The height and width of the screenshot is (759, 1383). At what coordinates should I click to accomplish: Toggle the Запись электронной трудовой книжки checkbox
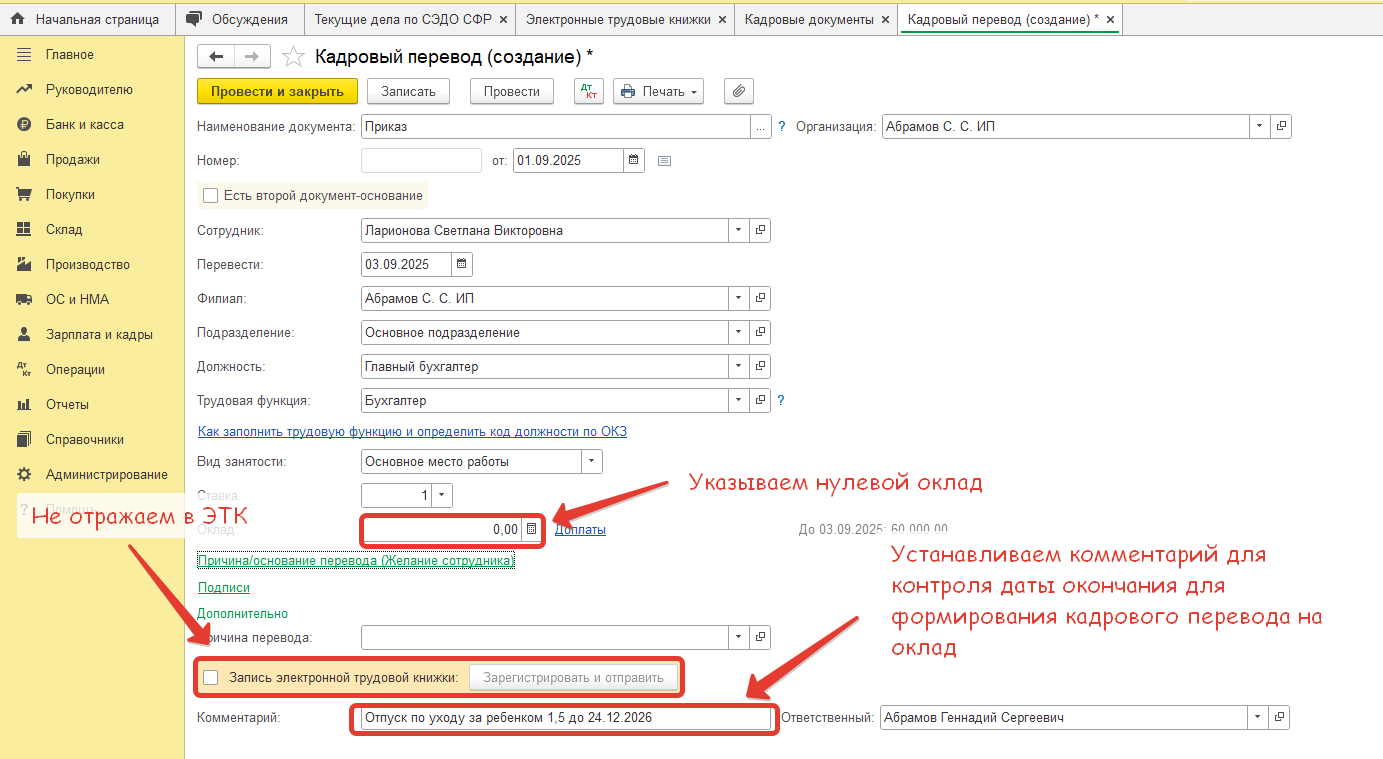click(211, 678)
